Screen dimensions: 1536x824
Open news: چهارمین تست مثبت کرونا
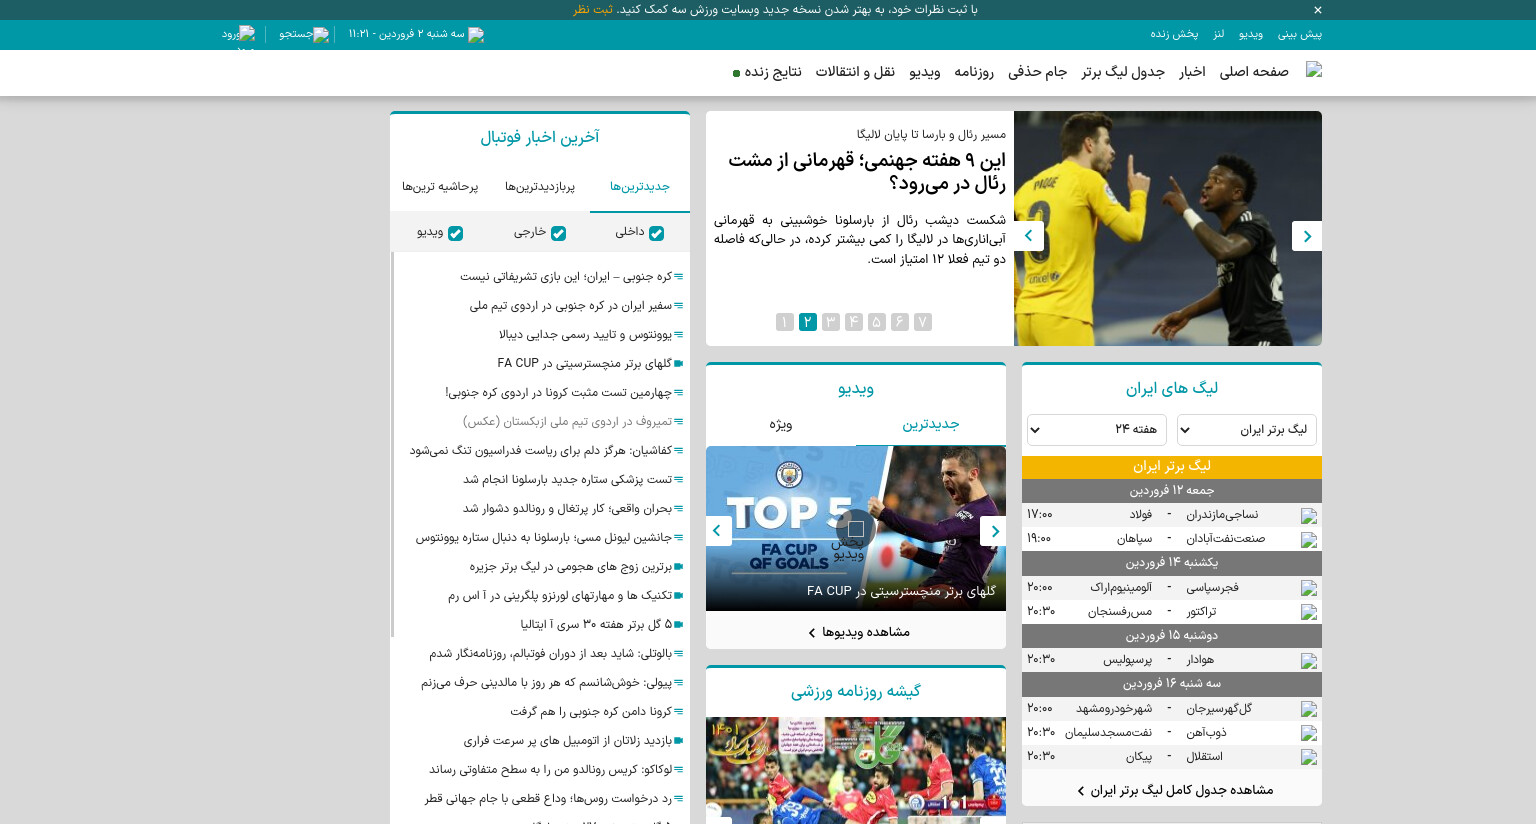[558, 392]
